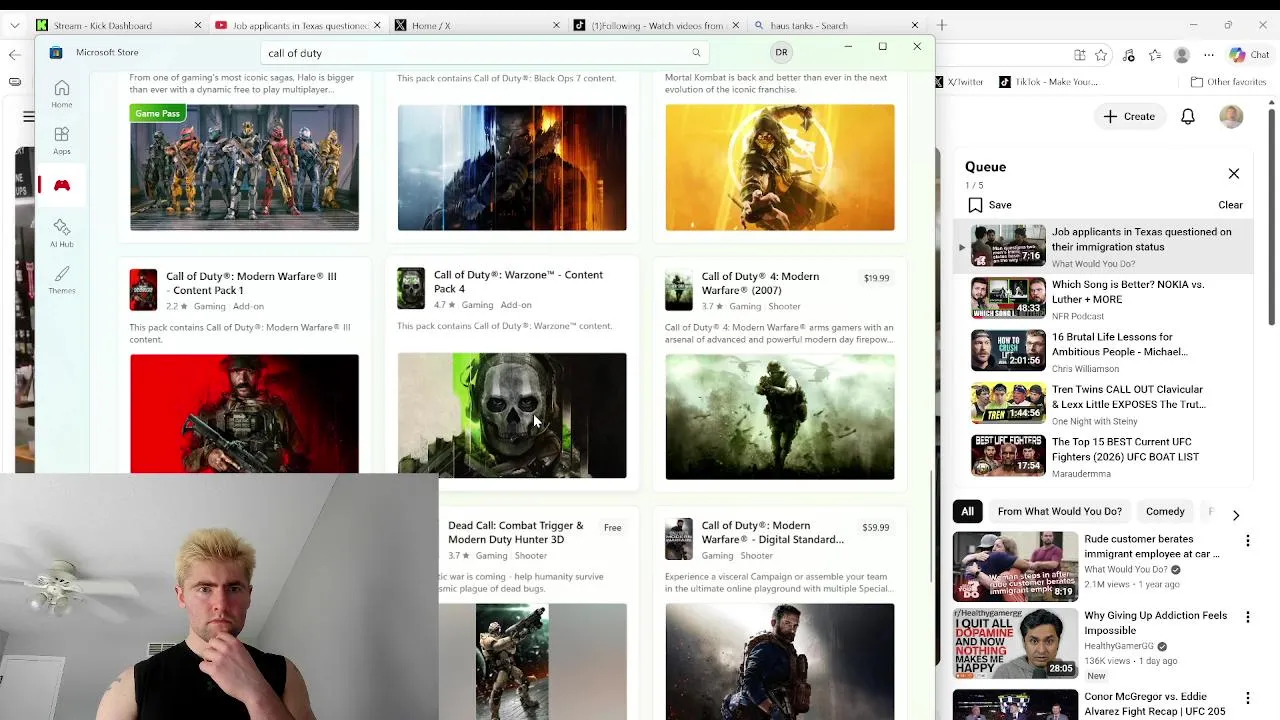
Task: Click Warzone Content Pack 4 small app icon
Action: [x=411, y=288]
